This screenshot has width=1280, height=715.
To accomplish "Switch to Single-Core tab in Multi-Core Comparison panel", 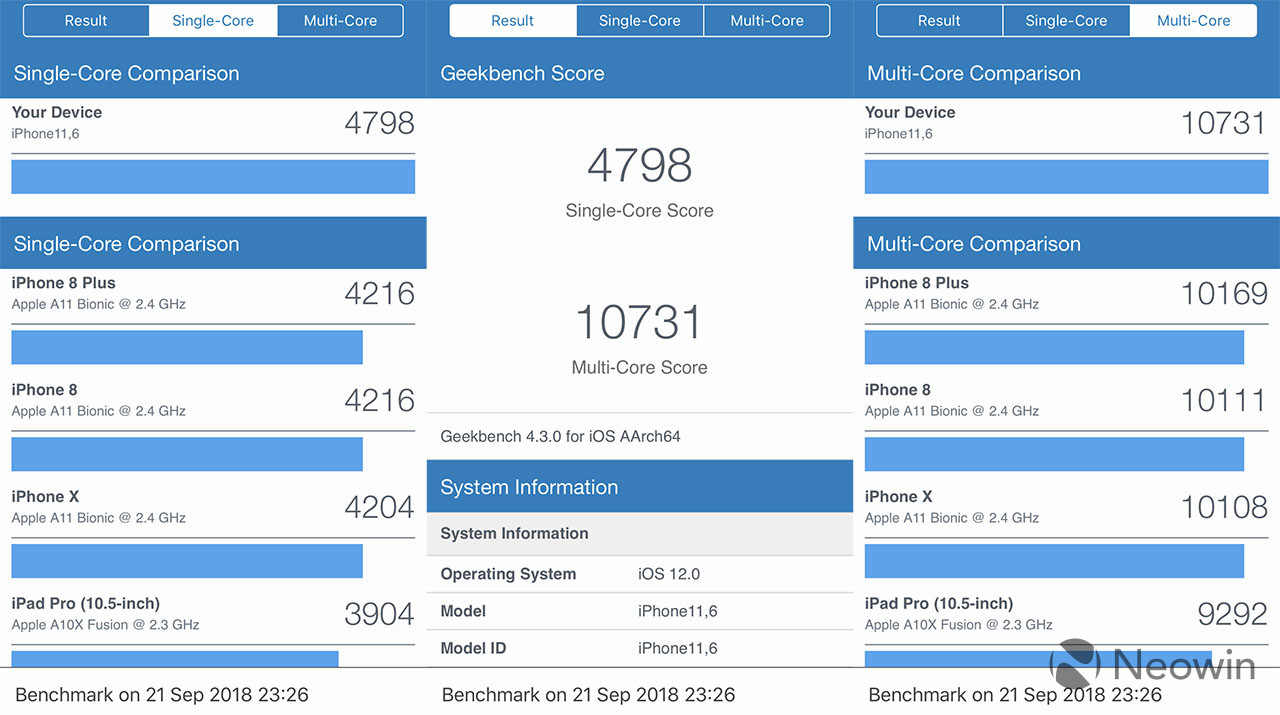I will [1066, 21].
